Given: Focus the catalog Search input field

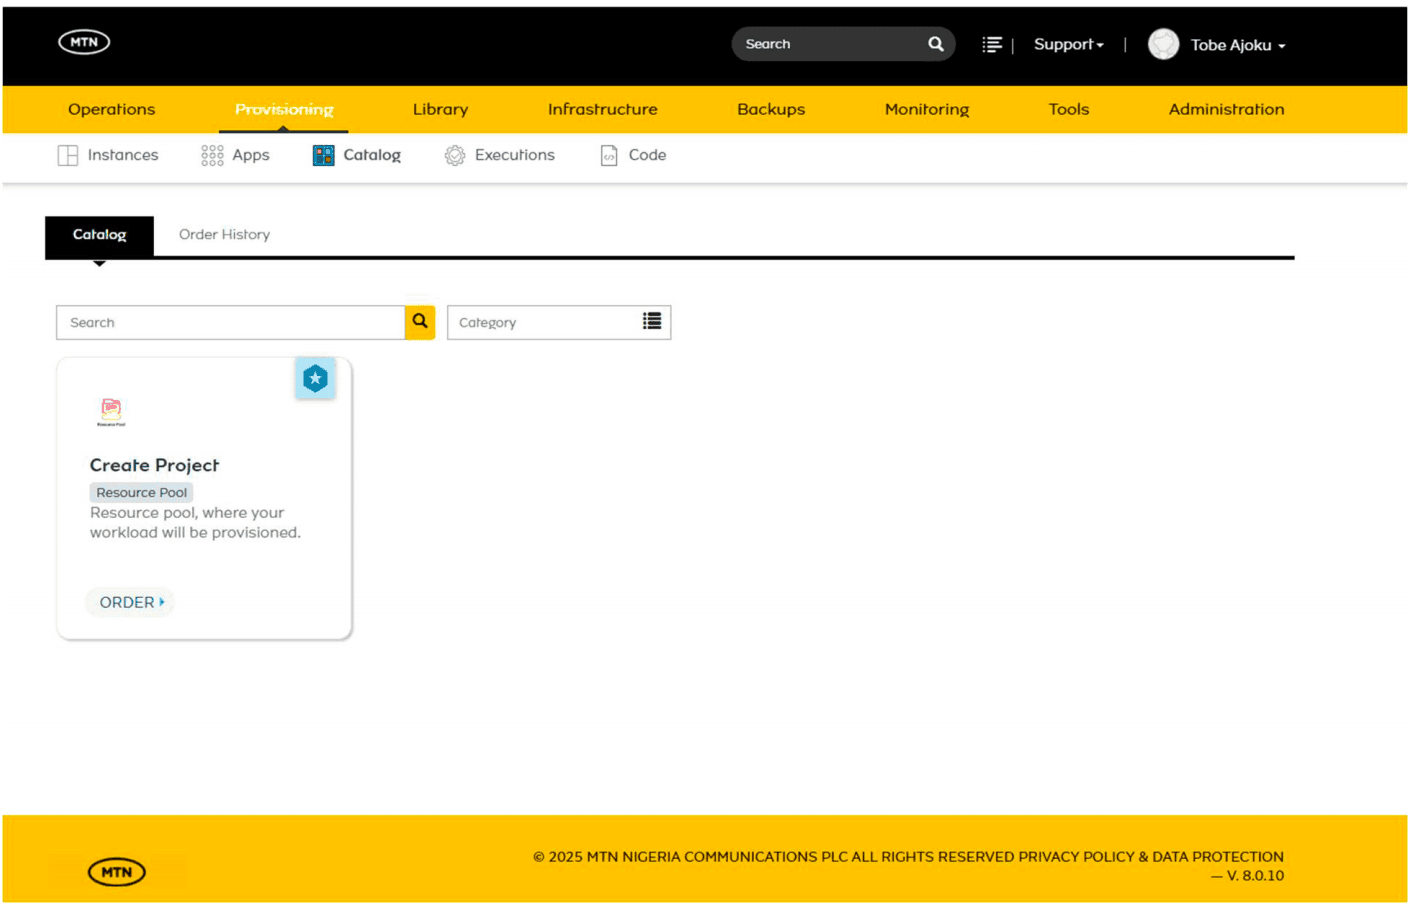Looking at the screenshot, I should click(x=230, y=322).
